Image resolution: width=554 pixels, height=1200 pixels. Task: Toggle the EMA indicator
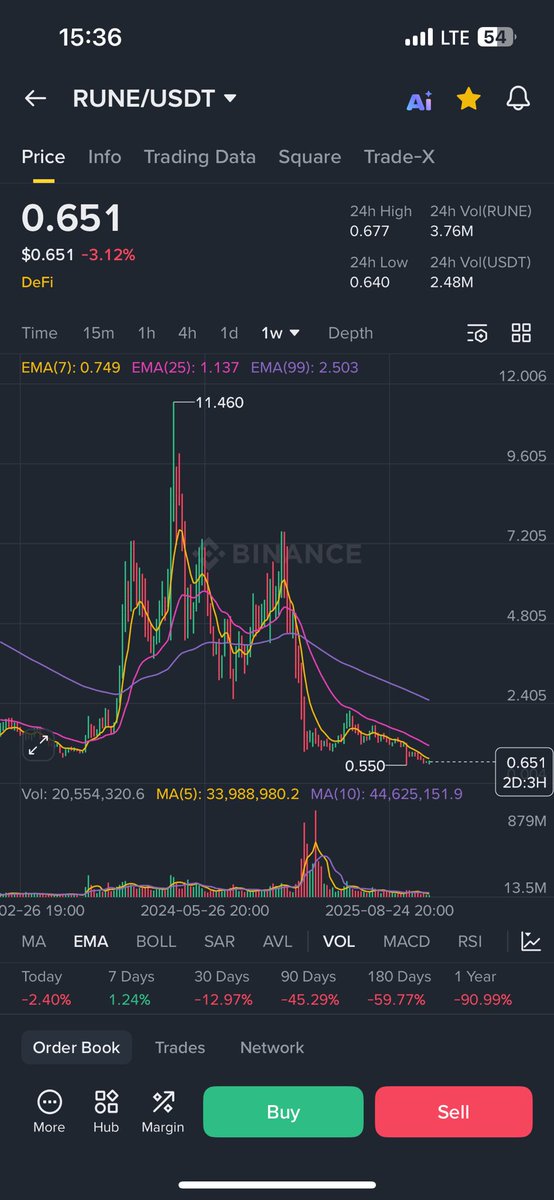pos(90,941)
